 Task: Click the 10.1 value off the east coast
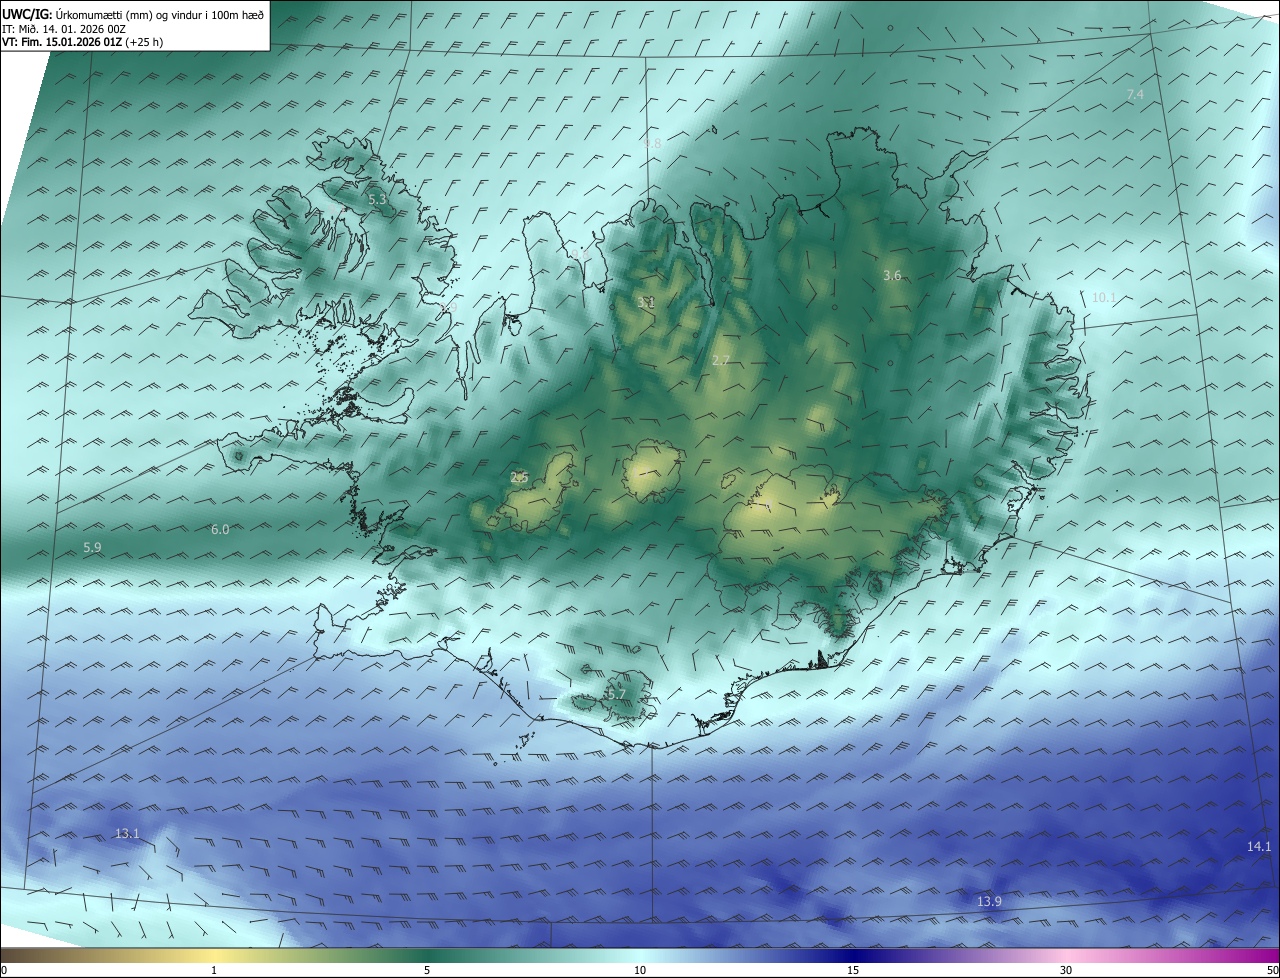point(1104,298)
